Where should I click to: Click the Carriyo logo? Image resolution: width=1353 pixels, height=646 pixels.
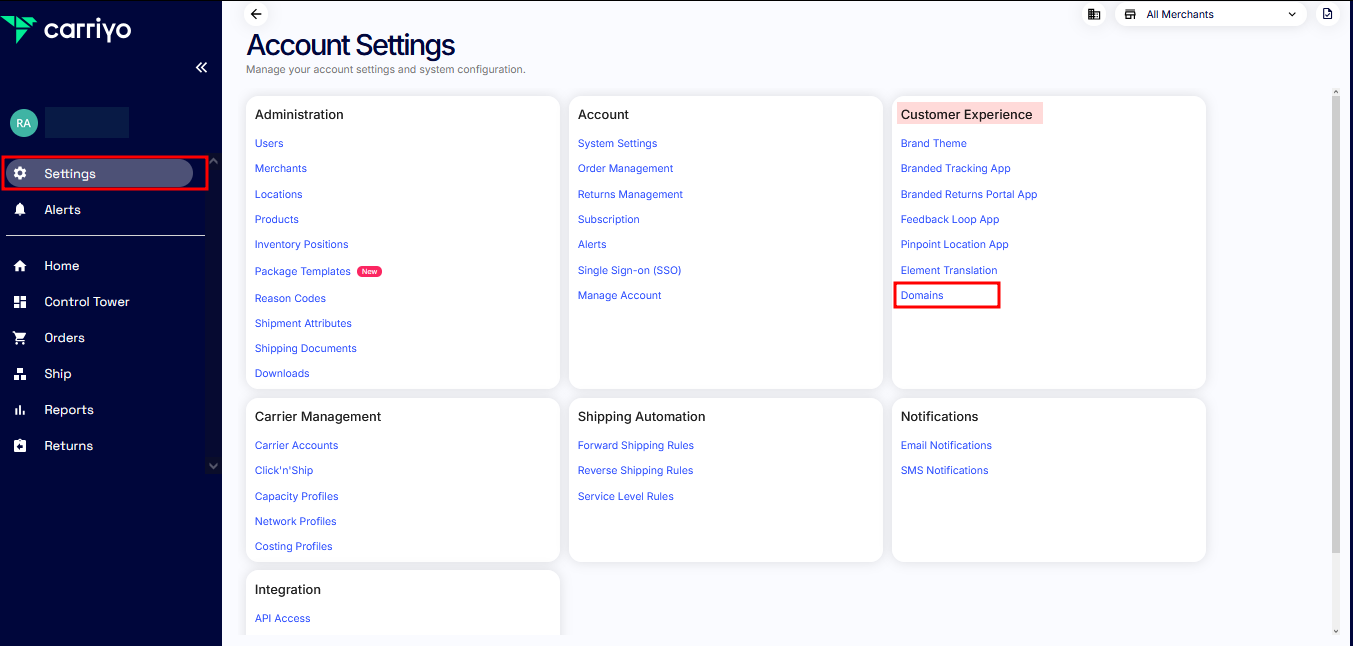(67, 29)
